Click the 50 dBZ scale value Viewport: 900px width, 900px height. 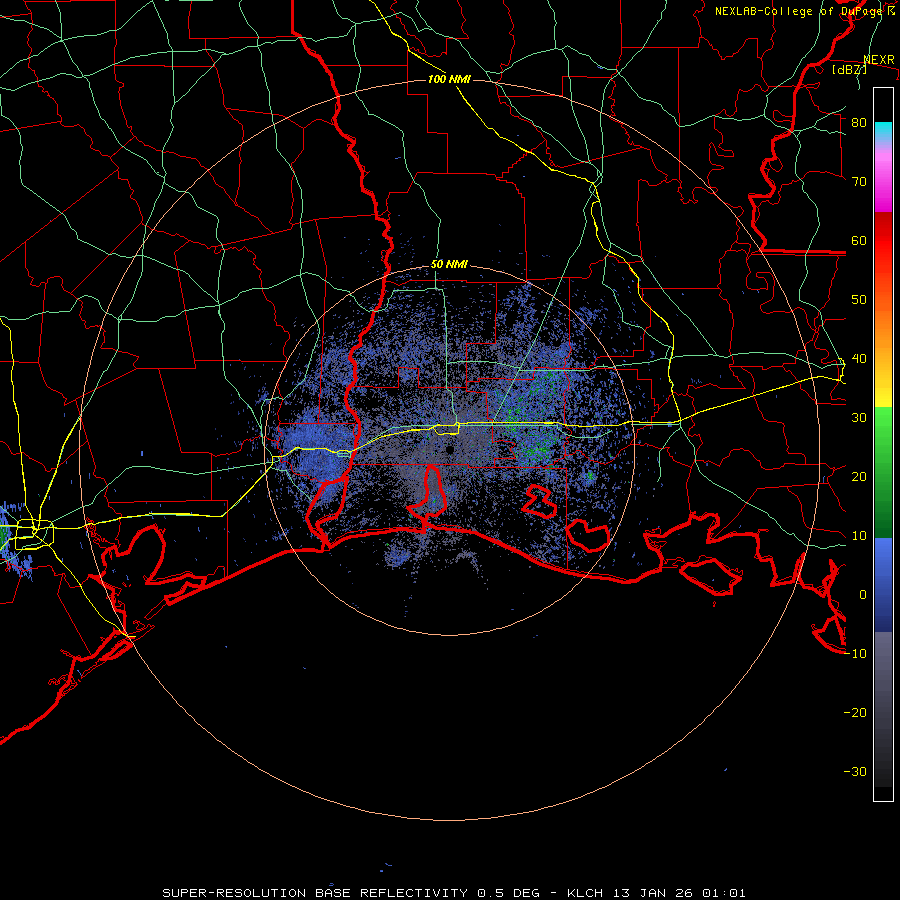(859, 300)
